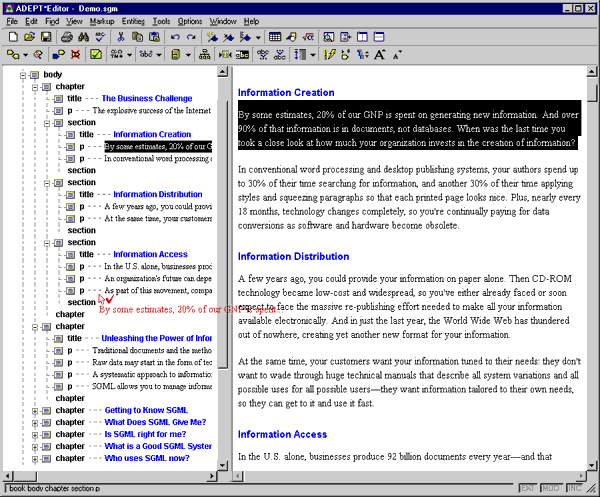Image resolution: width=600 pixels, height=497 pixels.
Task: Create a new document with the blank-page icon
Action: tap(13, 37)
